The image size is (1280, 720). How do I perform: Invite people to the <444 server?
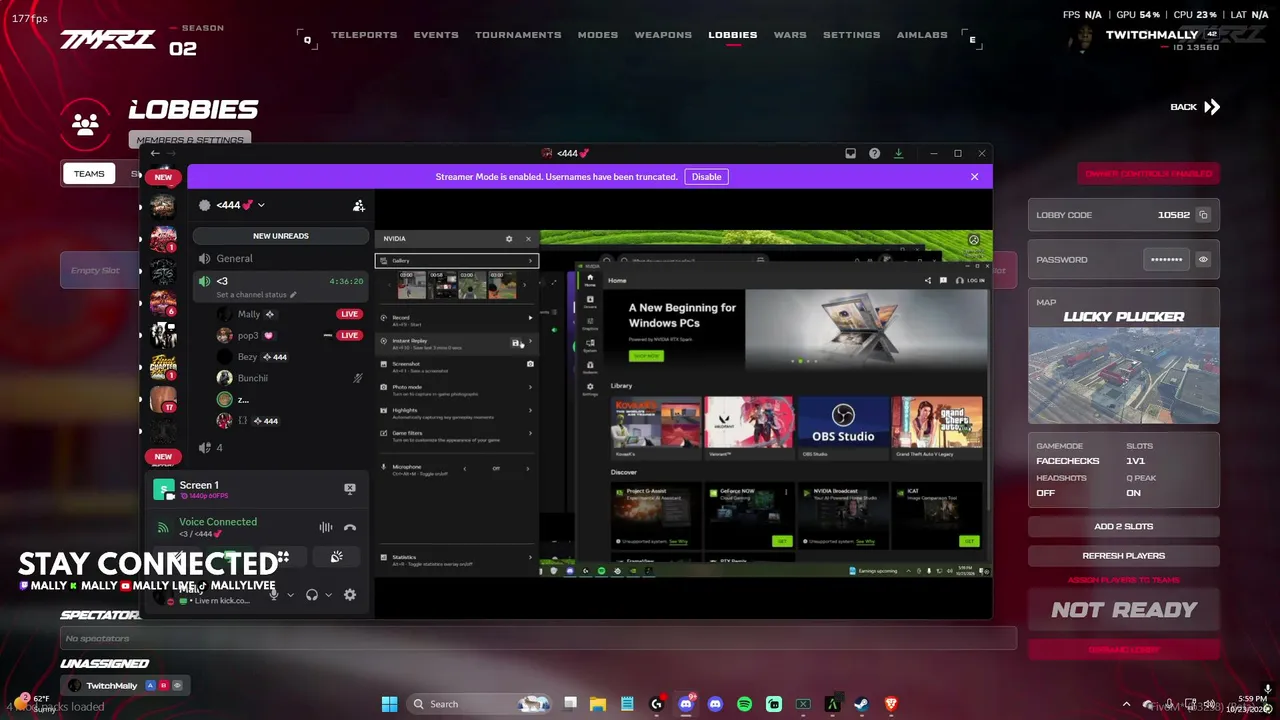click(358, 205)
